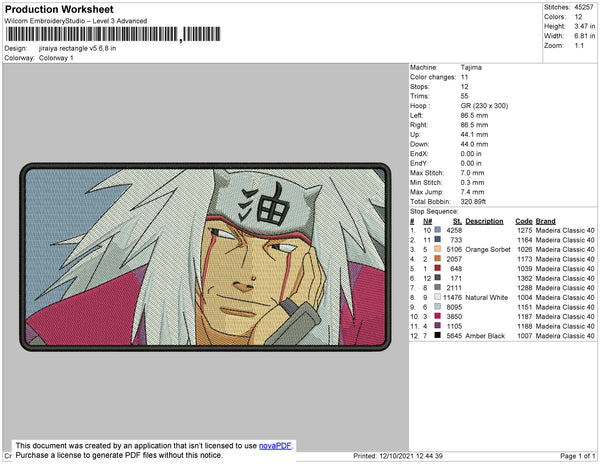Click the 'Page 1 of 1' footer text
600x464 pixels.
point(578,456)
